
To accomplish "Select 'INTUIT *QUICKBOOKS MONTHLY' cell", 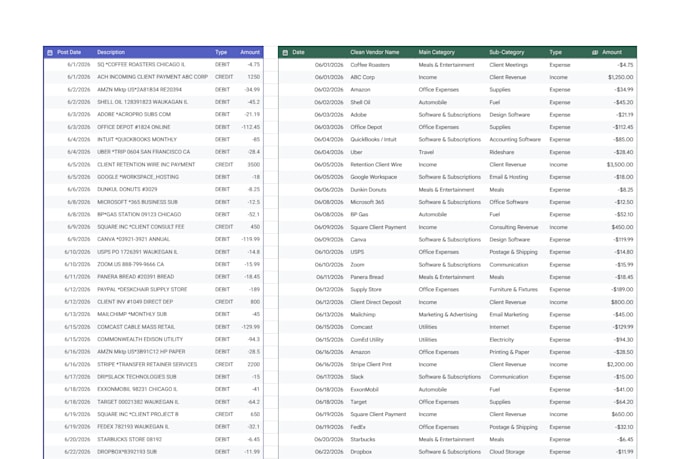I will (x=137, y=139).
